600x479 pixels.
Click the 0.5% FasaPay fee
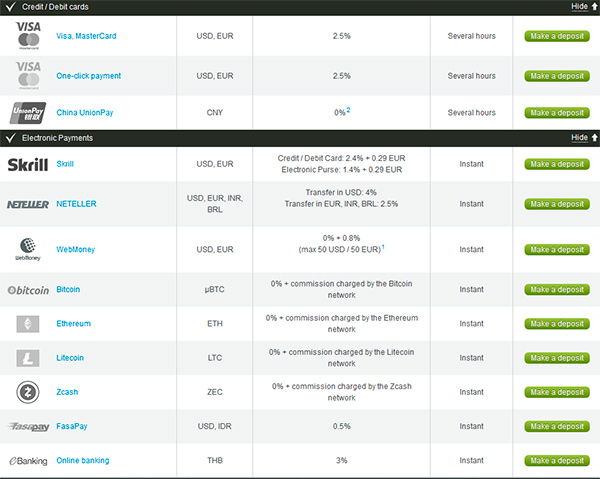point(342,426)
